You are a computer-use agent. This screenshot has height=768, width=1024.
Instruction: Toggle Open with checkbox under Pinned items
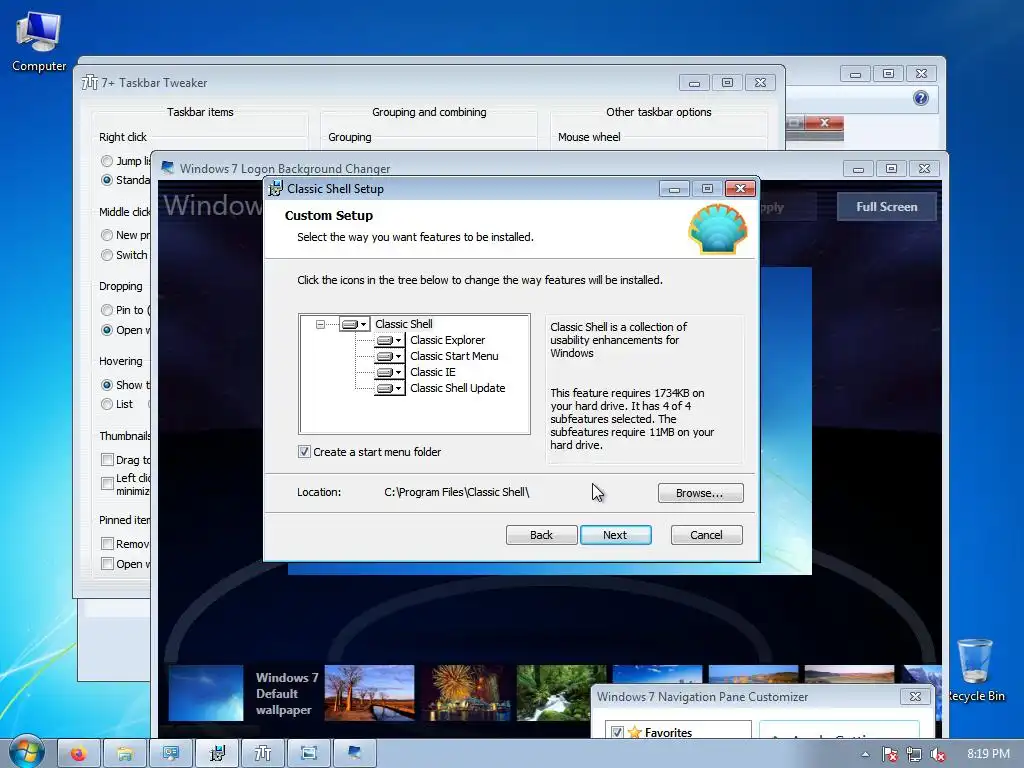(x=107, y=564)
